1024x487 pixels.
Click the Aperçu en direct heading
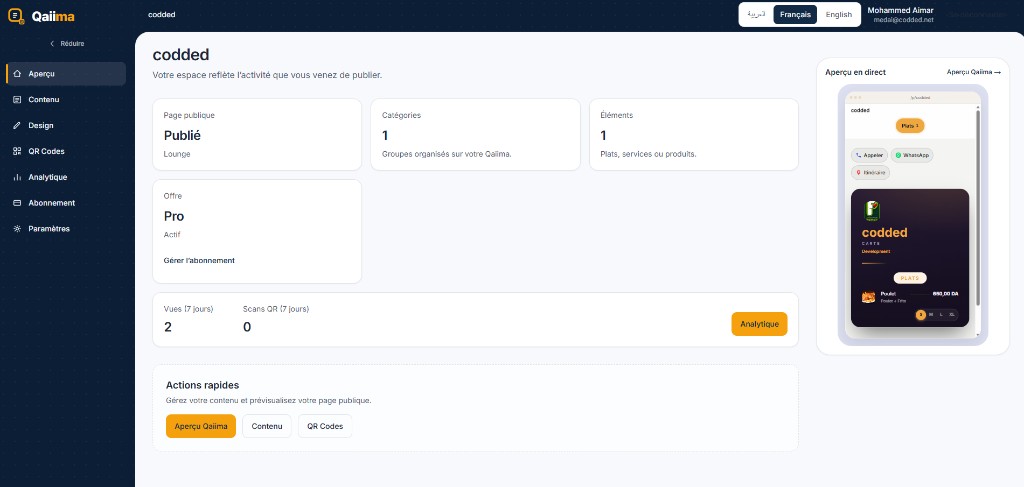click(x=856, y=72)
